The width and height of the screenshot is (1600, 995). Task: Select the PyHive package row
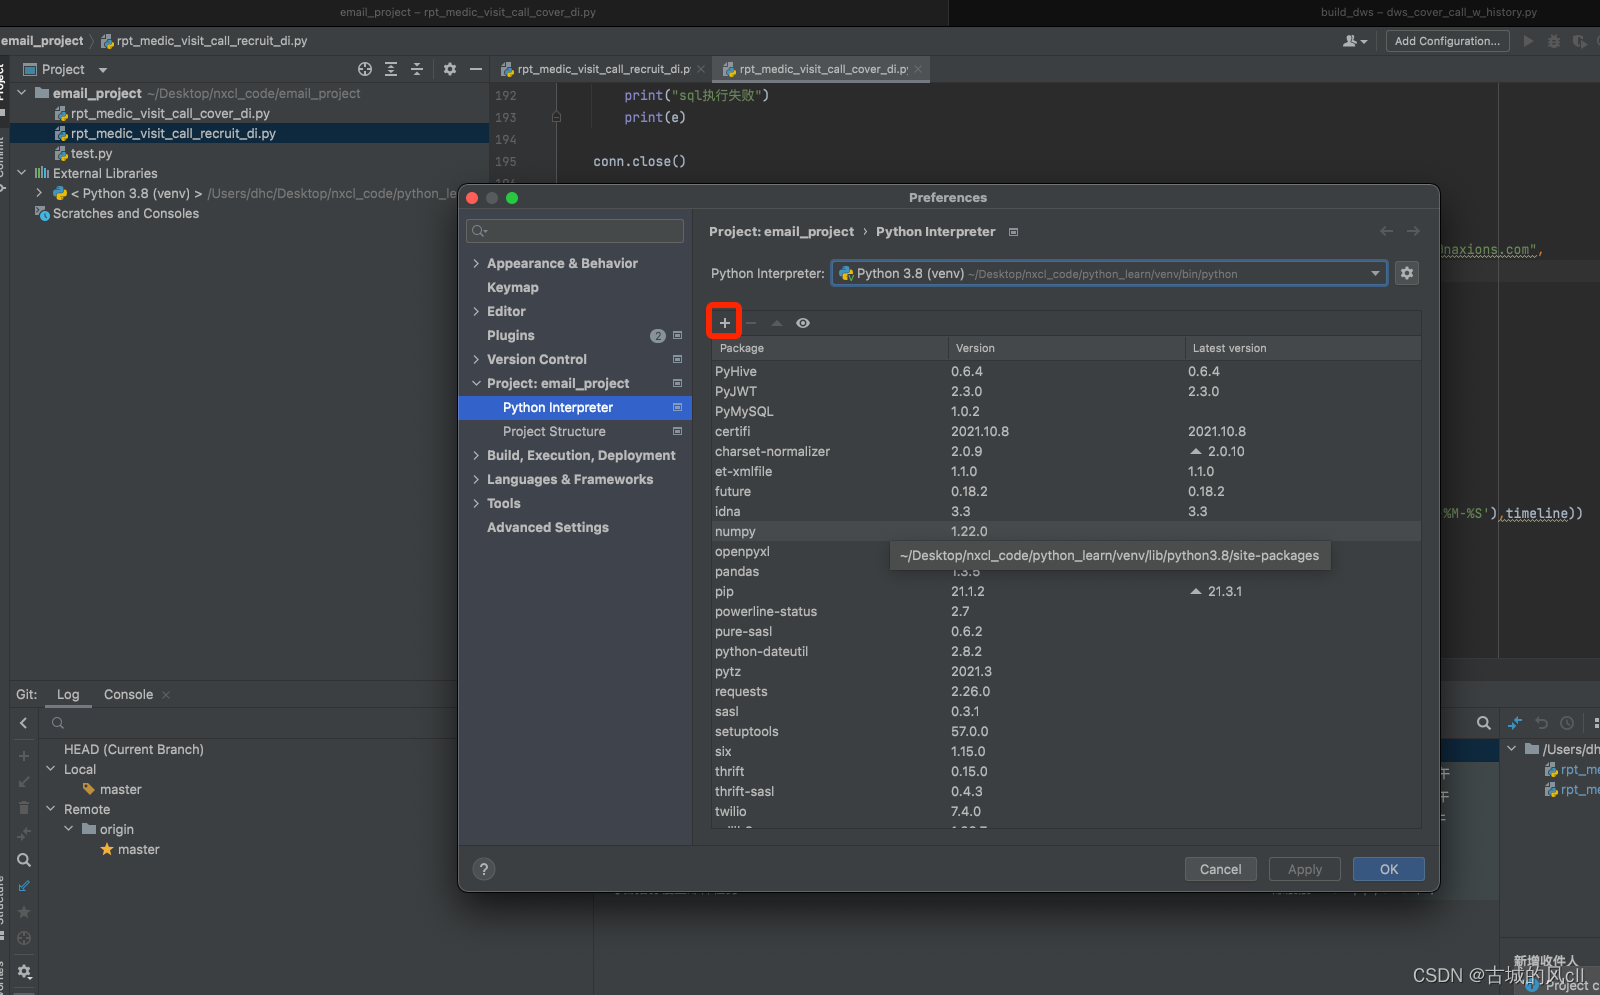coord(1066,371)
